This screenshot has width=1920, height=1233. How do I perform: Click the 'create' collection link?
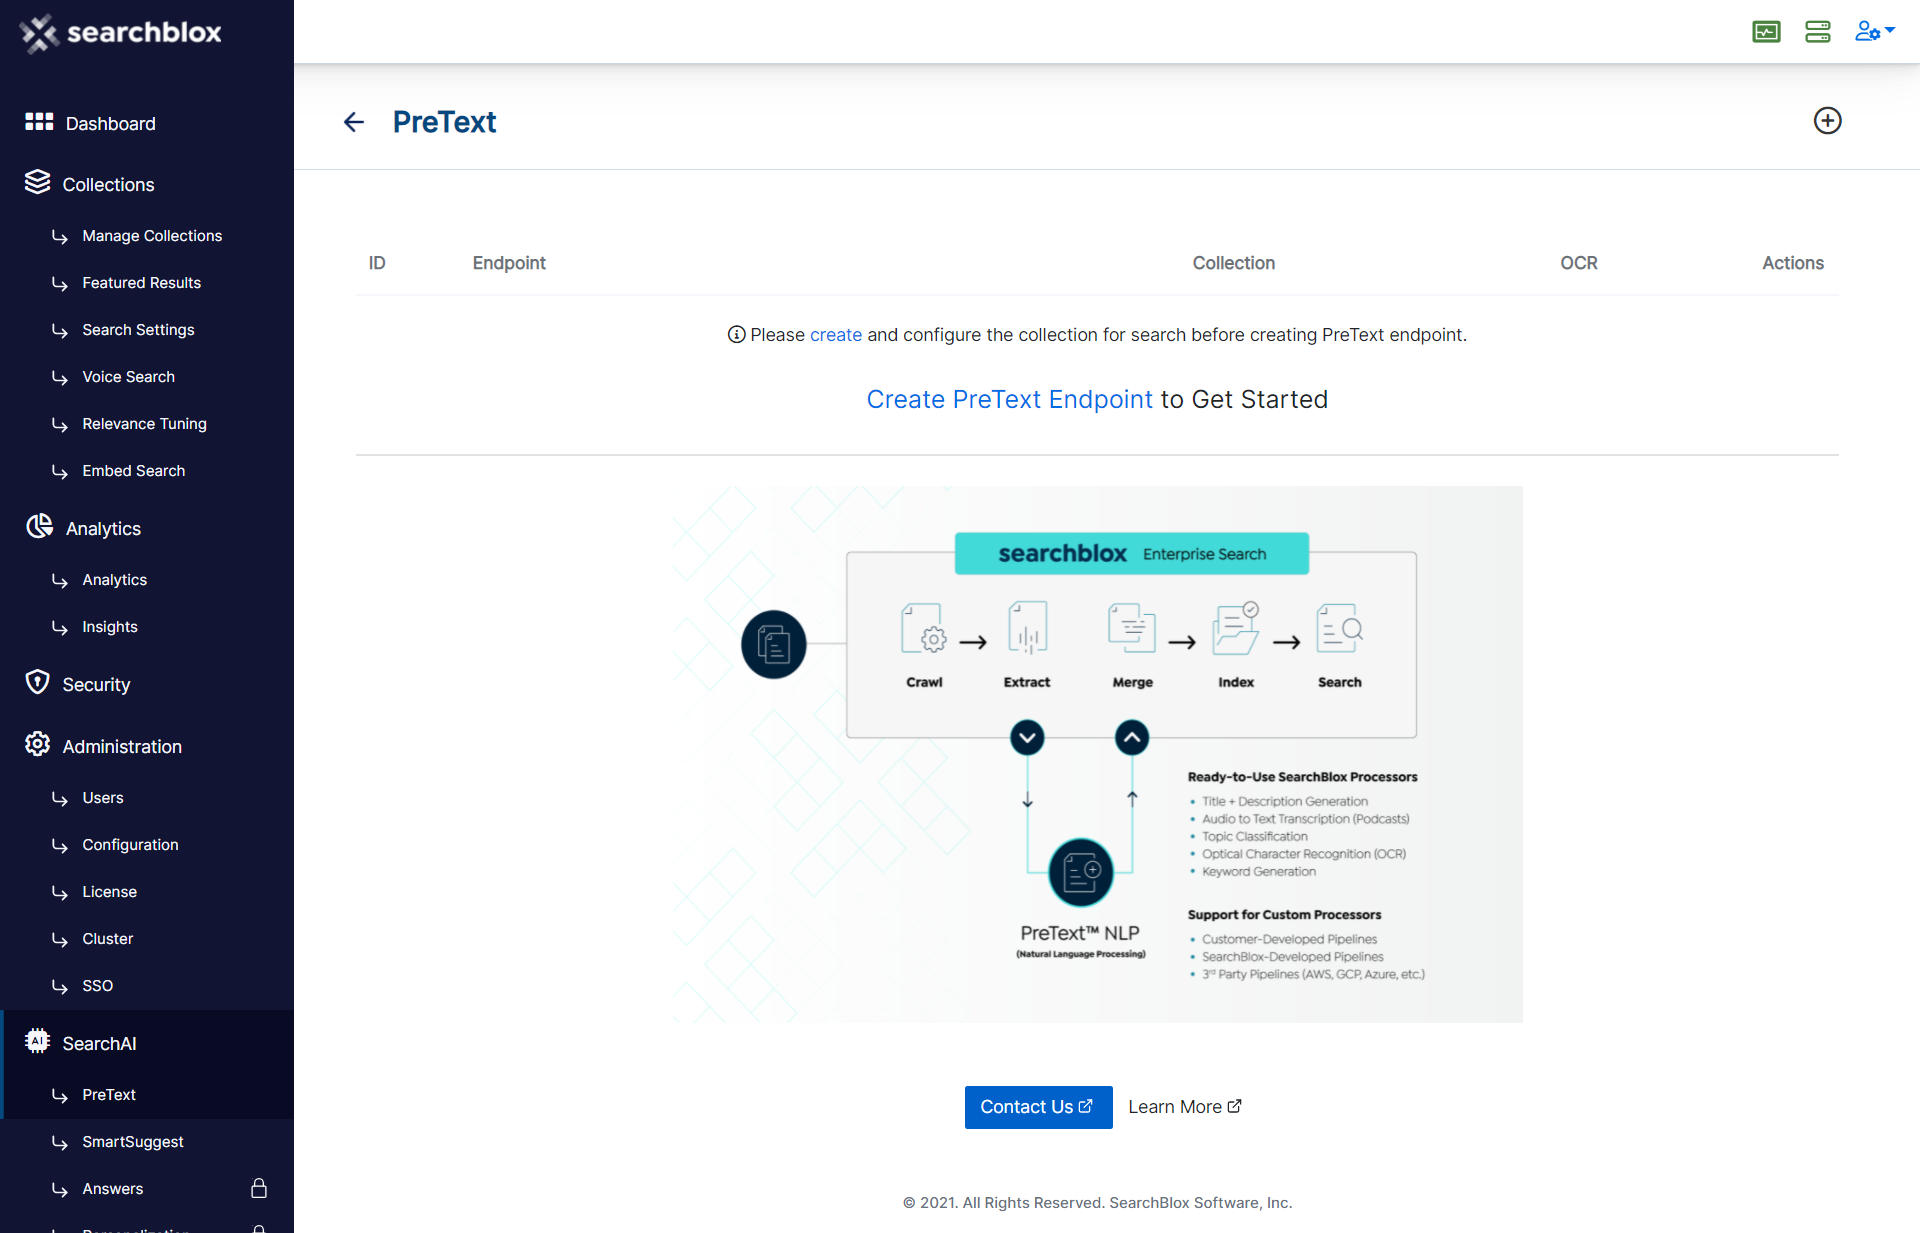point(835,335)
